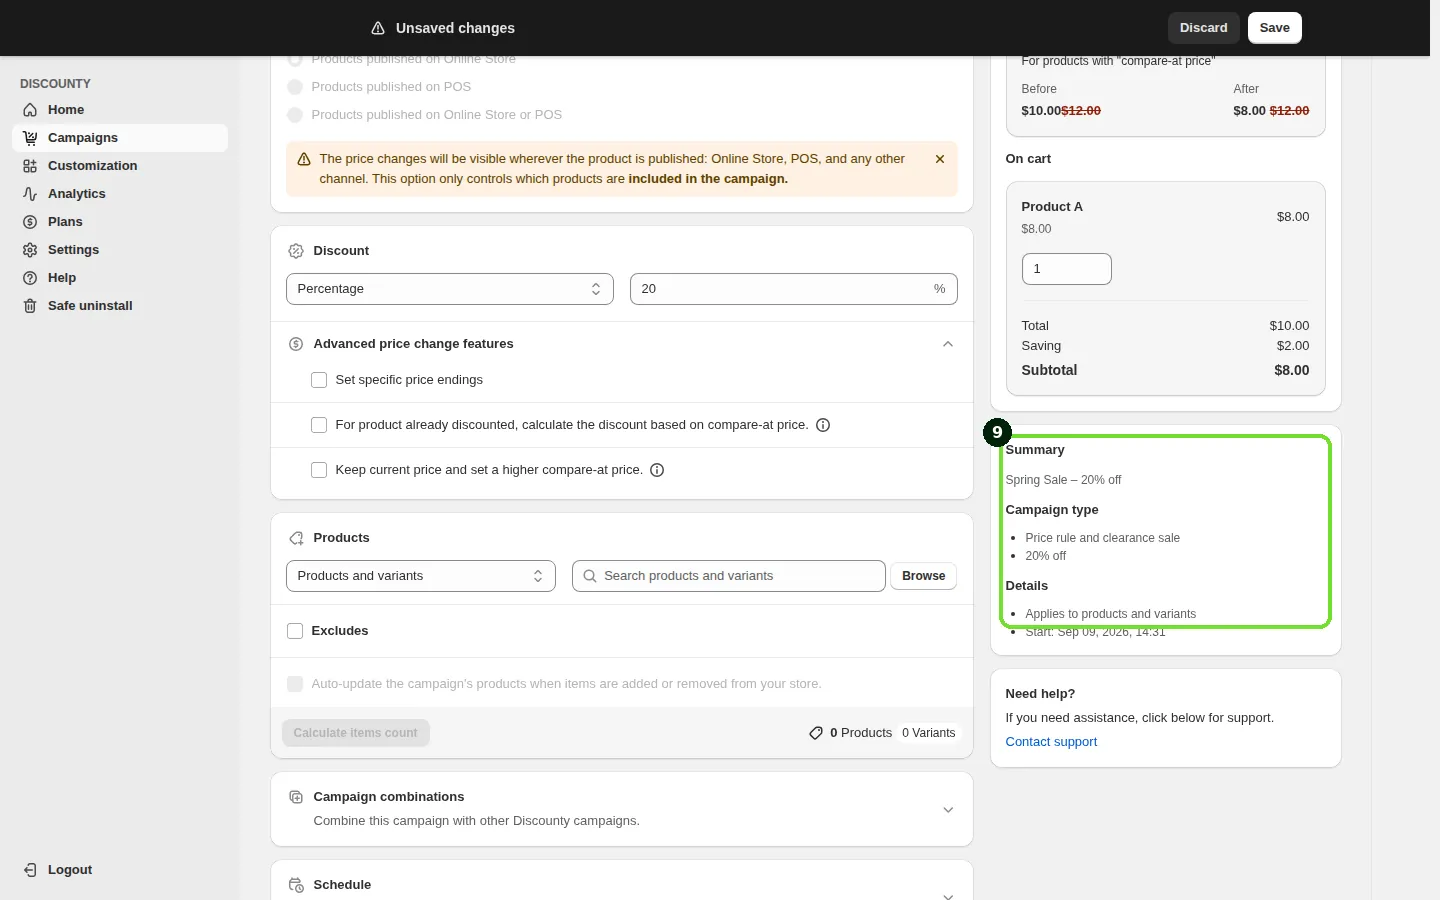Screen dimensions: 1440x900
Task: Discard the unsaved changes
Action: click(x=1204, y=28)
